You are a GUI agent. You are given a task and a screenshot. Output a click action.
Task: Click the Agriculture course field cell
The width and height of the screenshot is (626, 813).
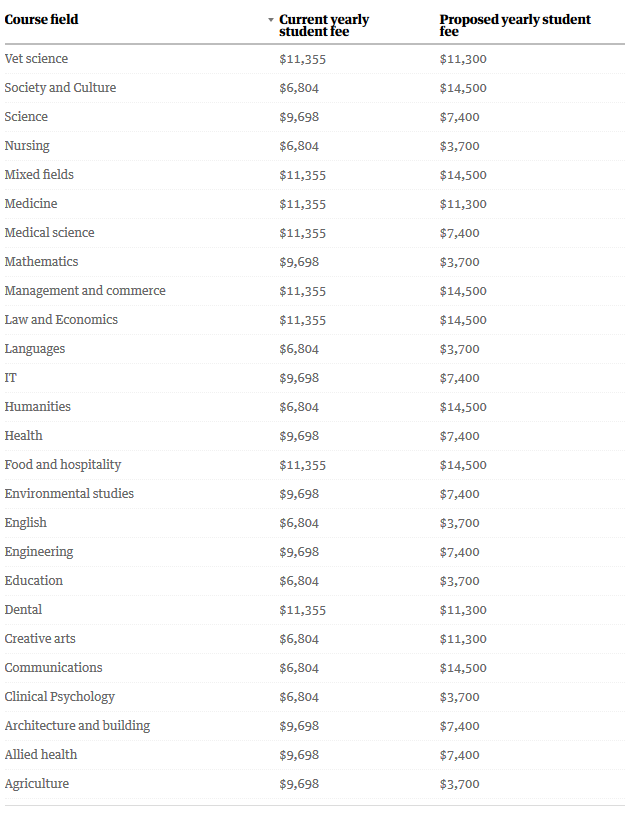[x=37, y=784]
